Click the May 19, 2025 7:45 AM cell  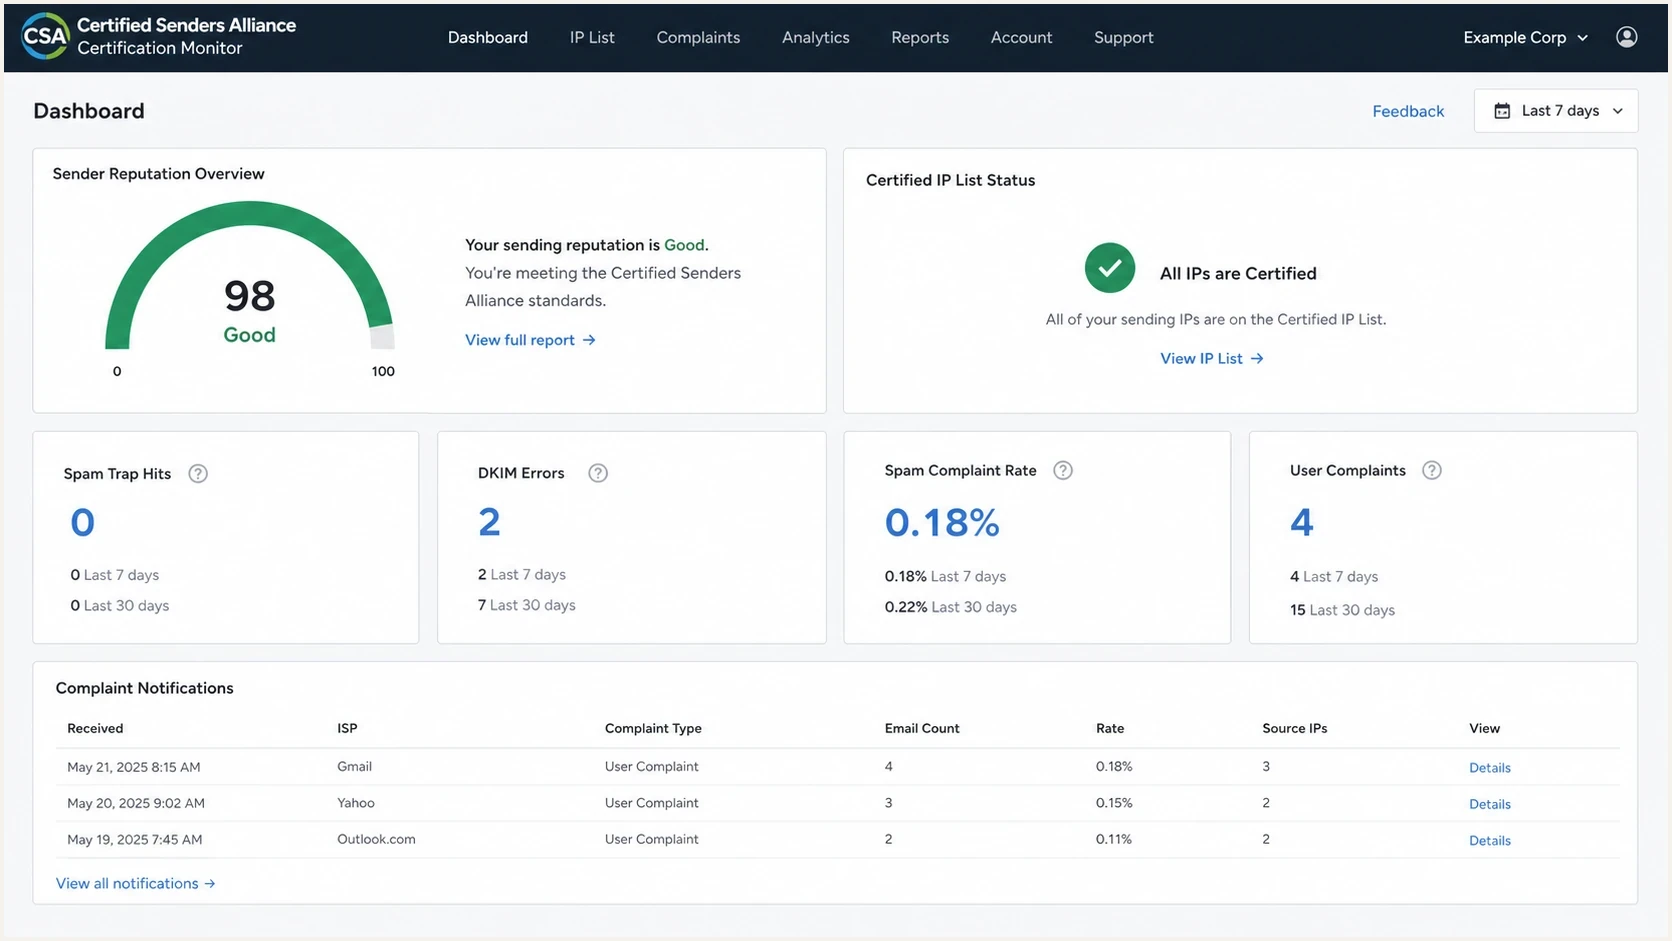135,839
